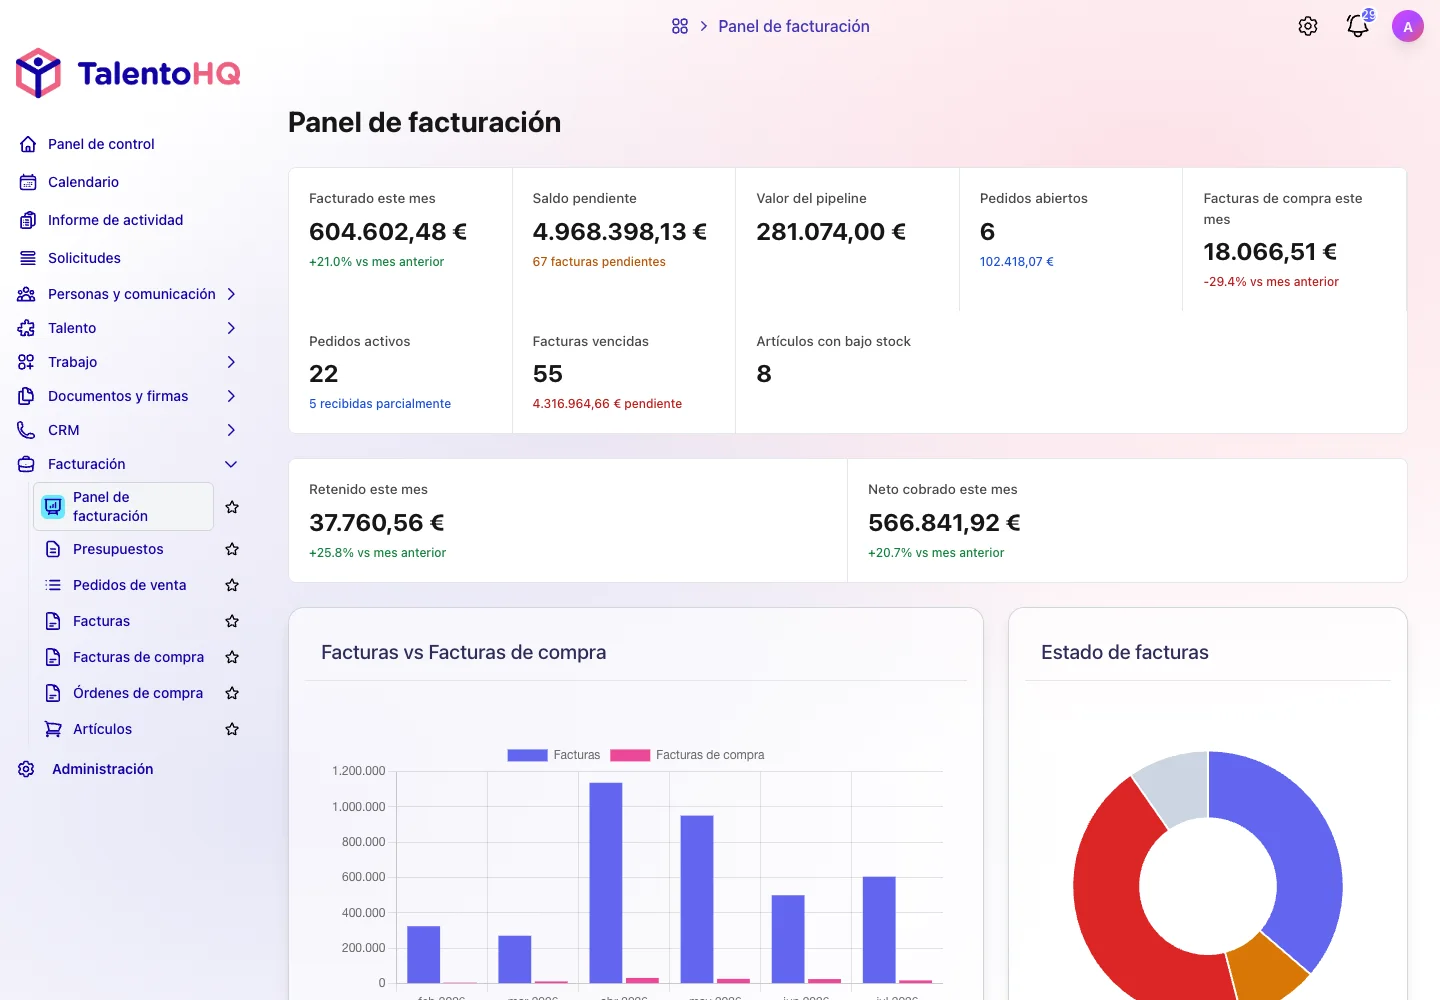Click the Pedidos de venta list icon
The height and width of the screenshot is (1000, 1440).
[x=53, y=585]
